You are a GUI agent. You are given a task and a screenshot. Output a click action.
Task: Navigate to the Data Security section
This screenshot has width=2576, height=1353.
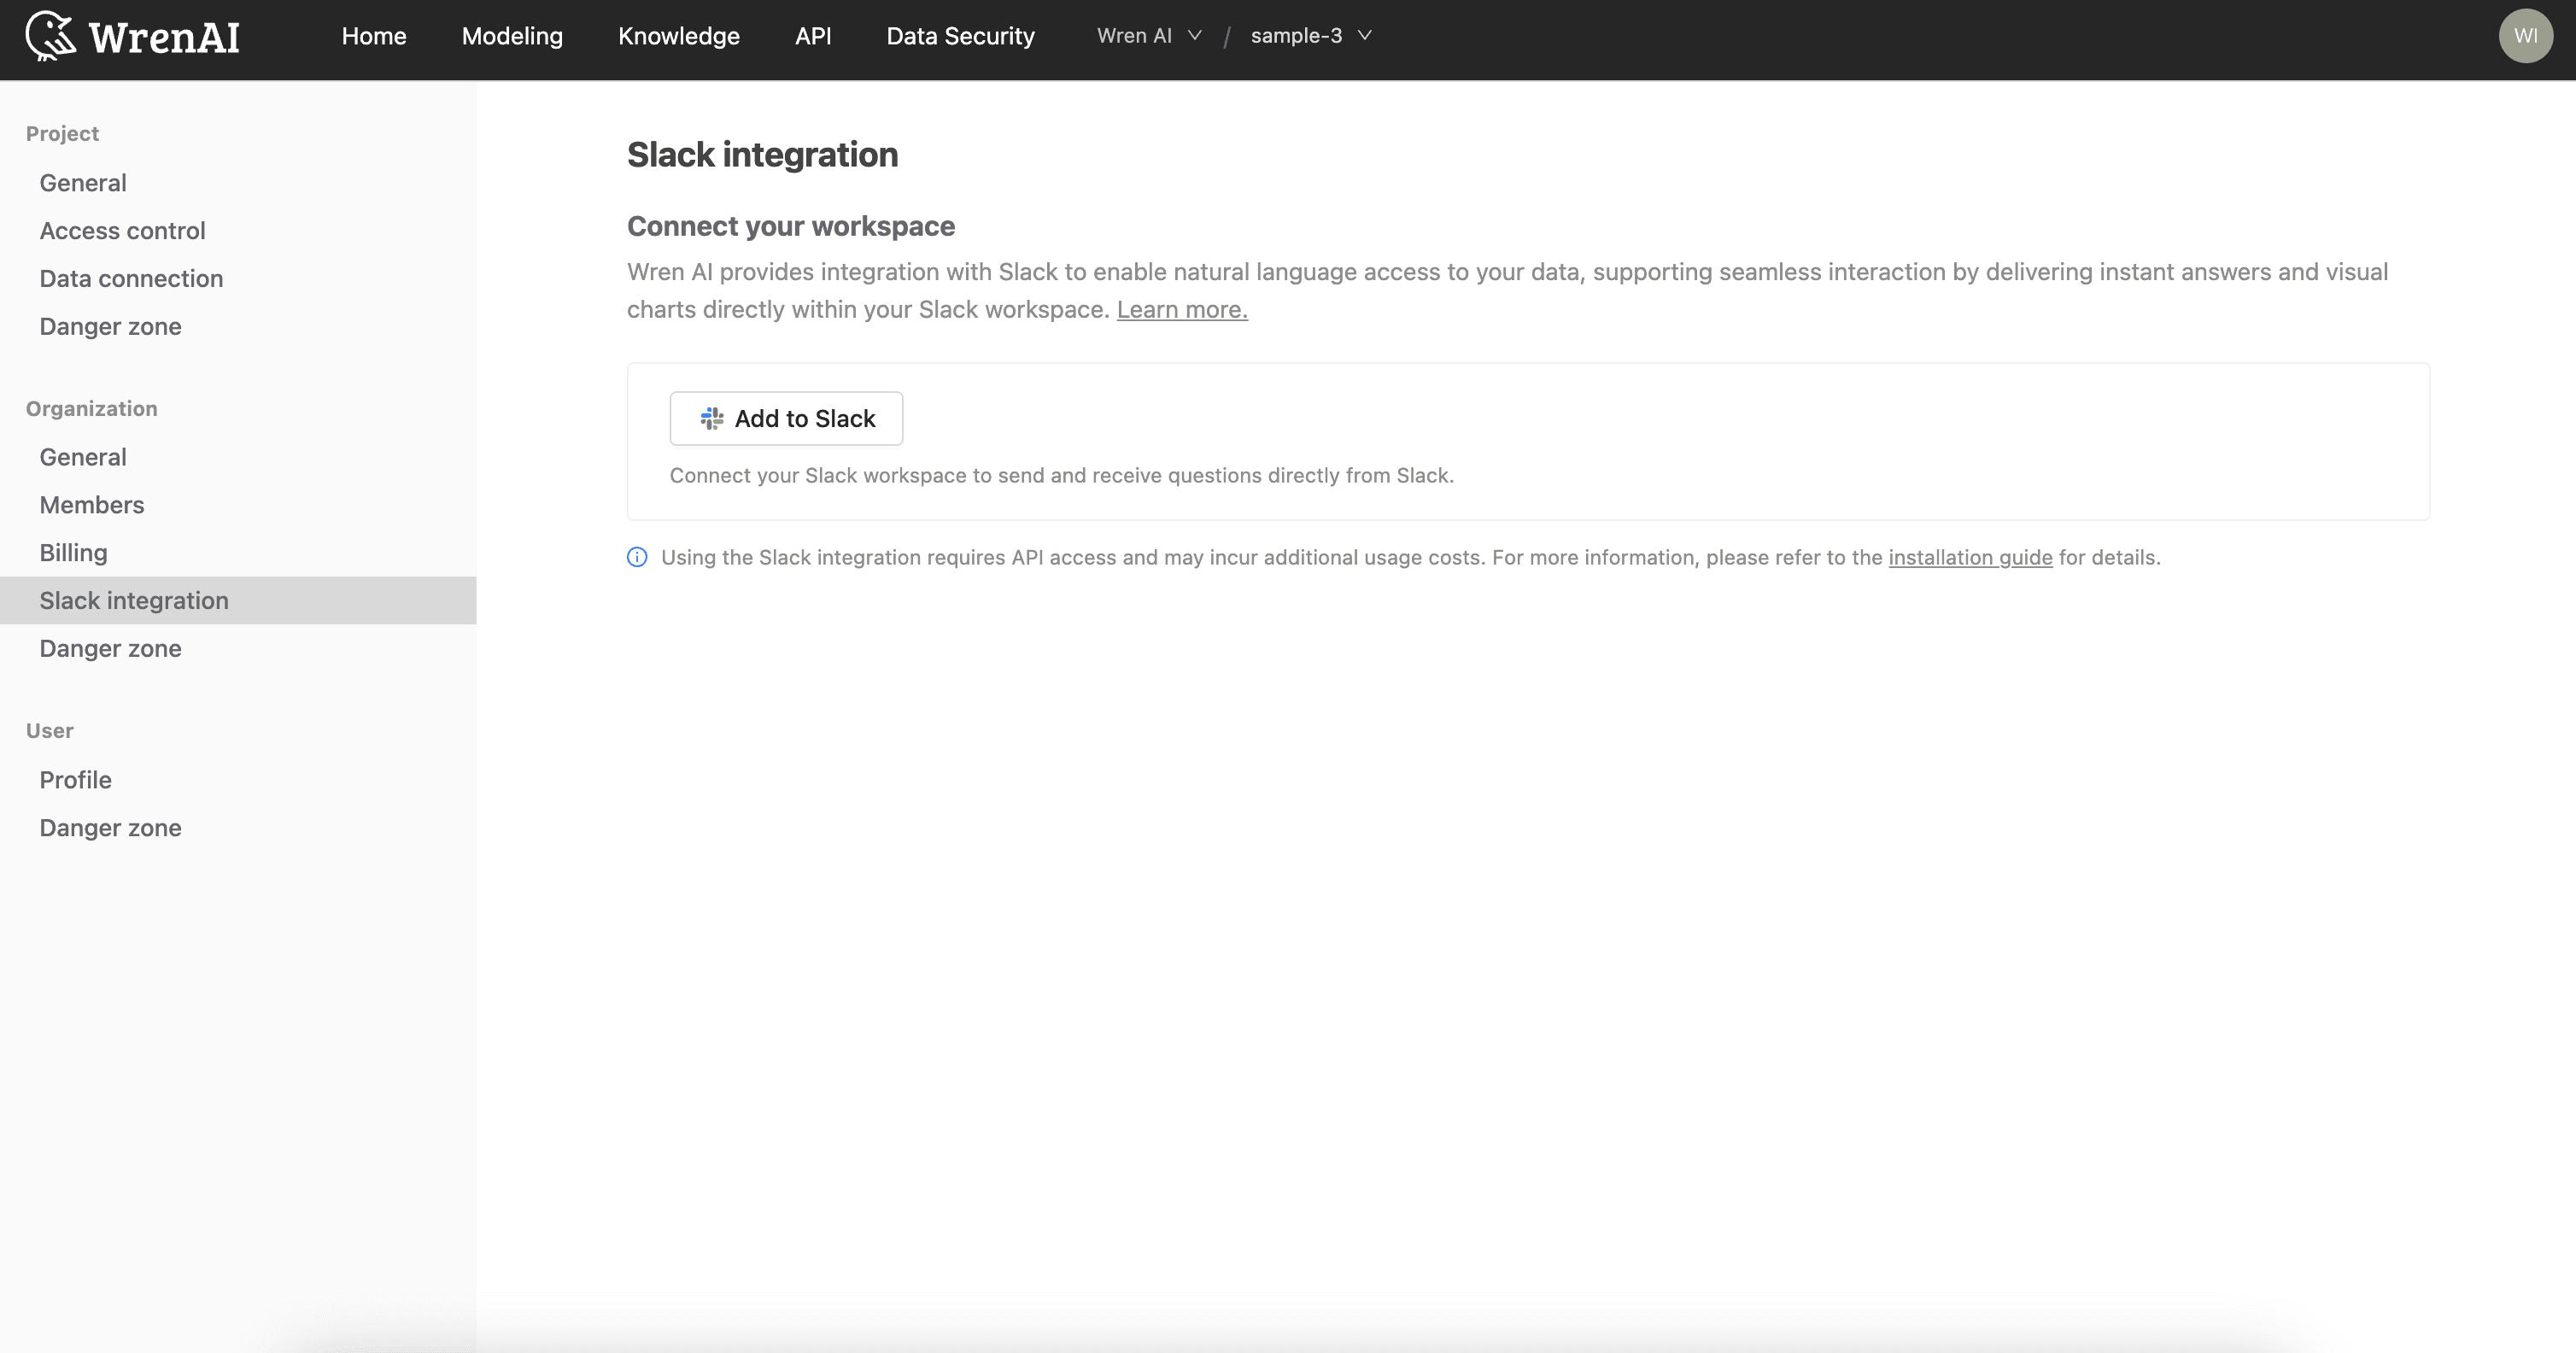click(960, 35)
